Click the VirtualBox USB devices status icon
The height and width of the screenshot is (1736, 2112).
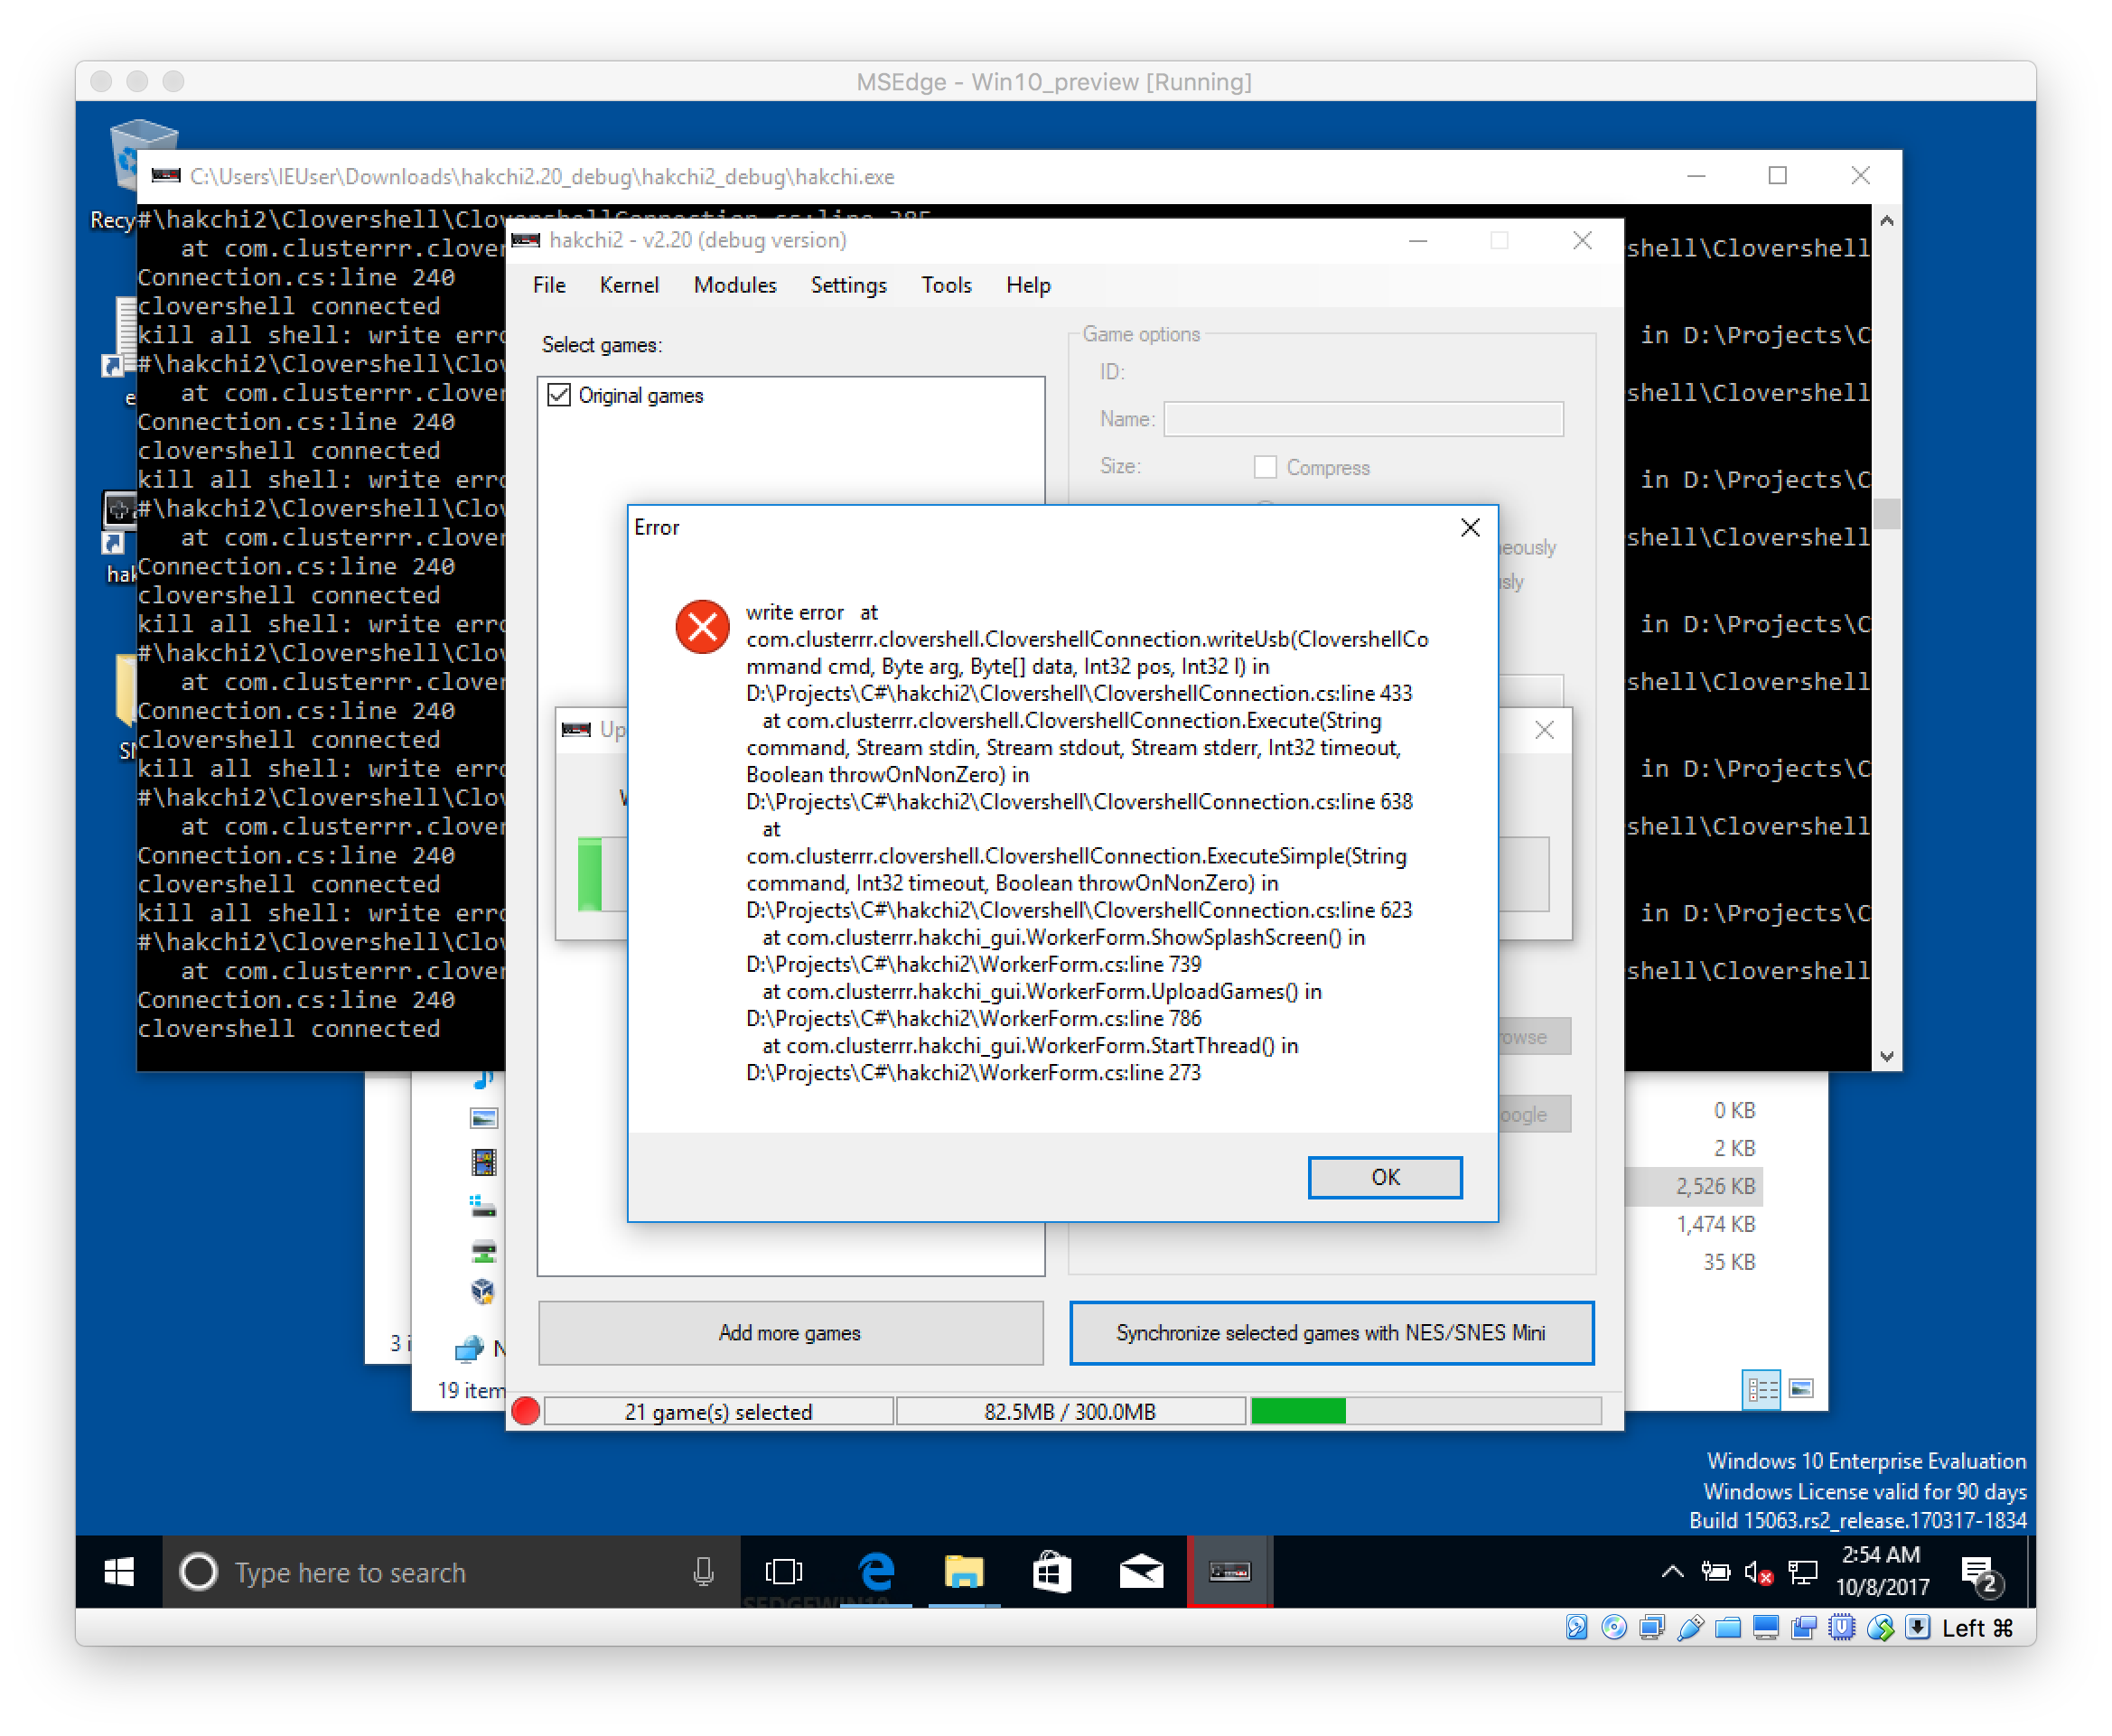click(x=1690, y=1627)
